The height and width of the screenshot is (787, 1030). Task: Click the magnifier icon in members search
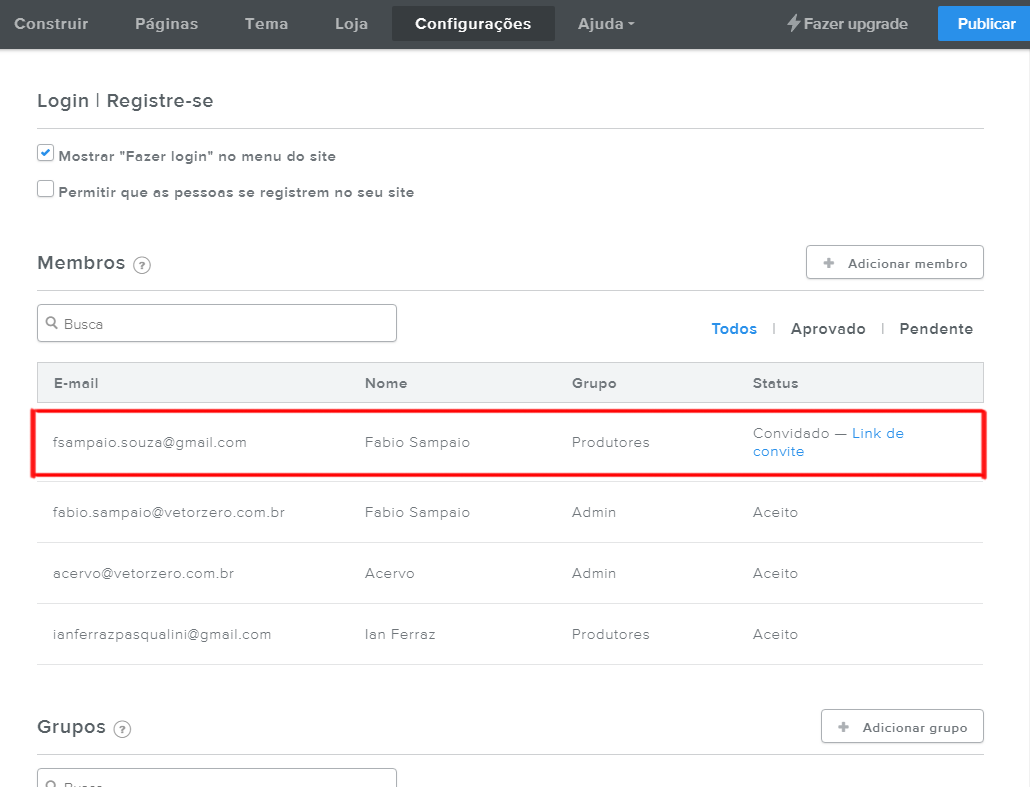tap(52, 323)
